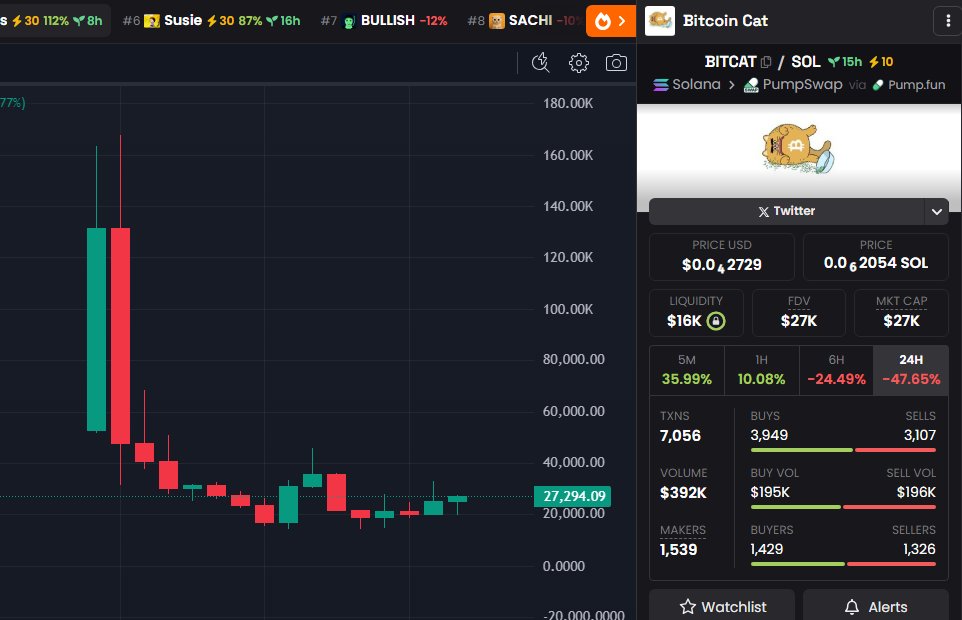Image resolution: width=962 pixels, height=620 pixels.
Task: Click the star icon on Watchlist
Action: click(688, 607)
